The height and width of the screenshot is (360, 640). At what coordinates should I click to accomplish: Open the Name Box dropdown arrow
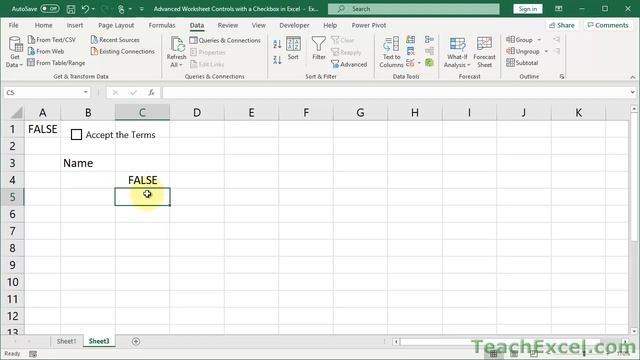[x=86, y=93]
